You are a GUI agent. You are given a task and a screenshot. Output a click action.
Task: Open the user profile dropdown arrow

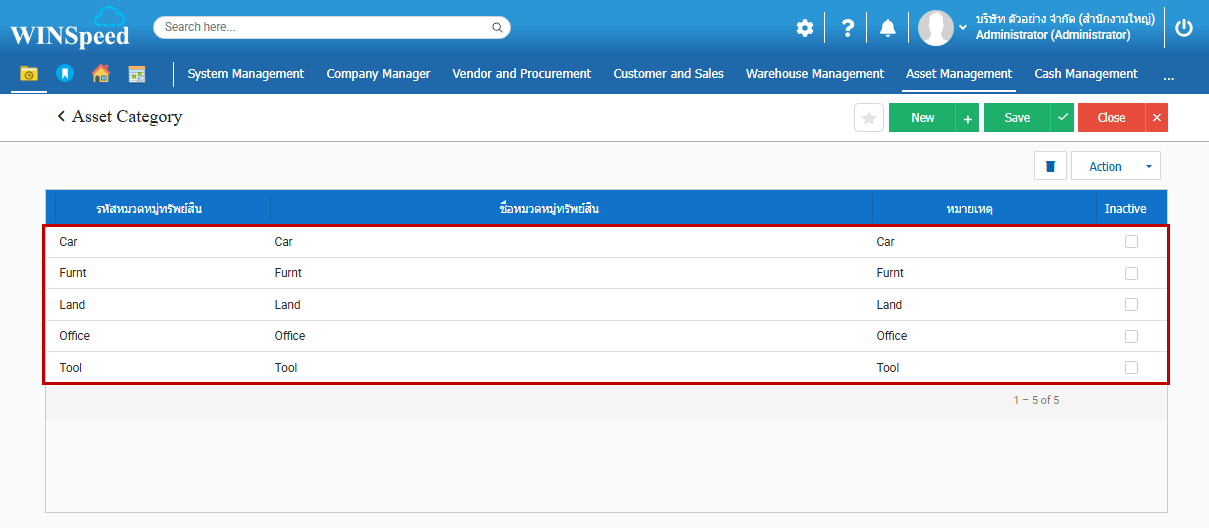point(963,28)
